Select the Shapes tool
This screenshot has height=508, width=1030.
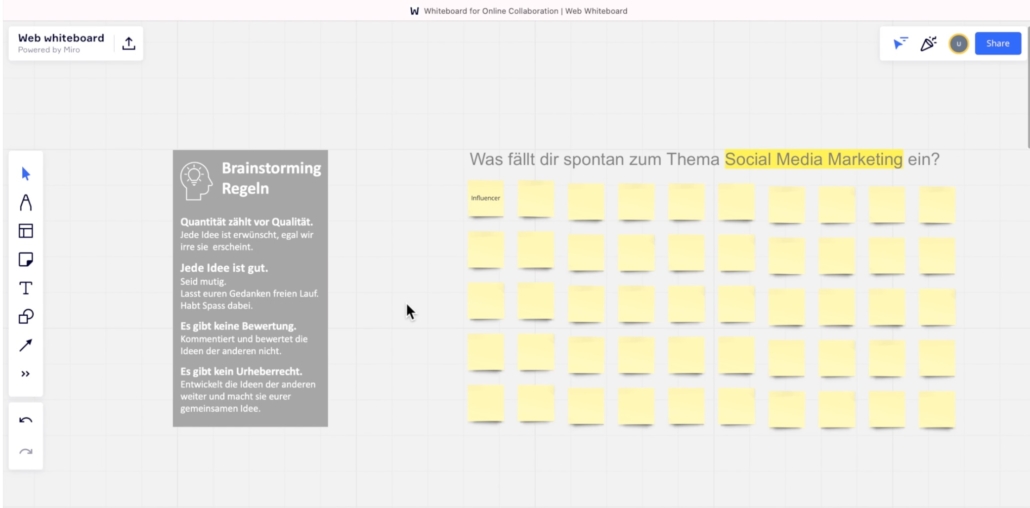[x=26, y=317]
